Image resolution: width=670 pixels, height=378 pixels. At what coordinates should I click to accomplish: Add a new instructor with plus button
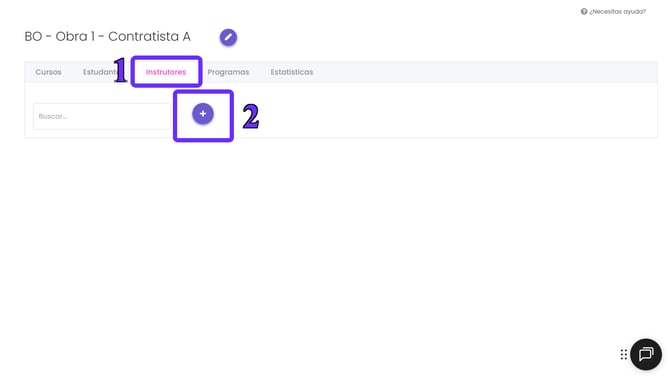[203, 114]
